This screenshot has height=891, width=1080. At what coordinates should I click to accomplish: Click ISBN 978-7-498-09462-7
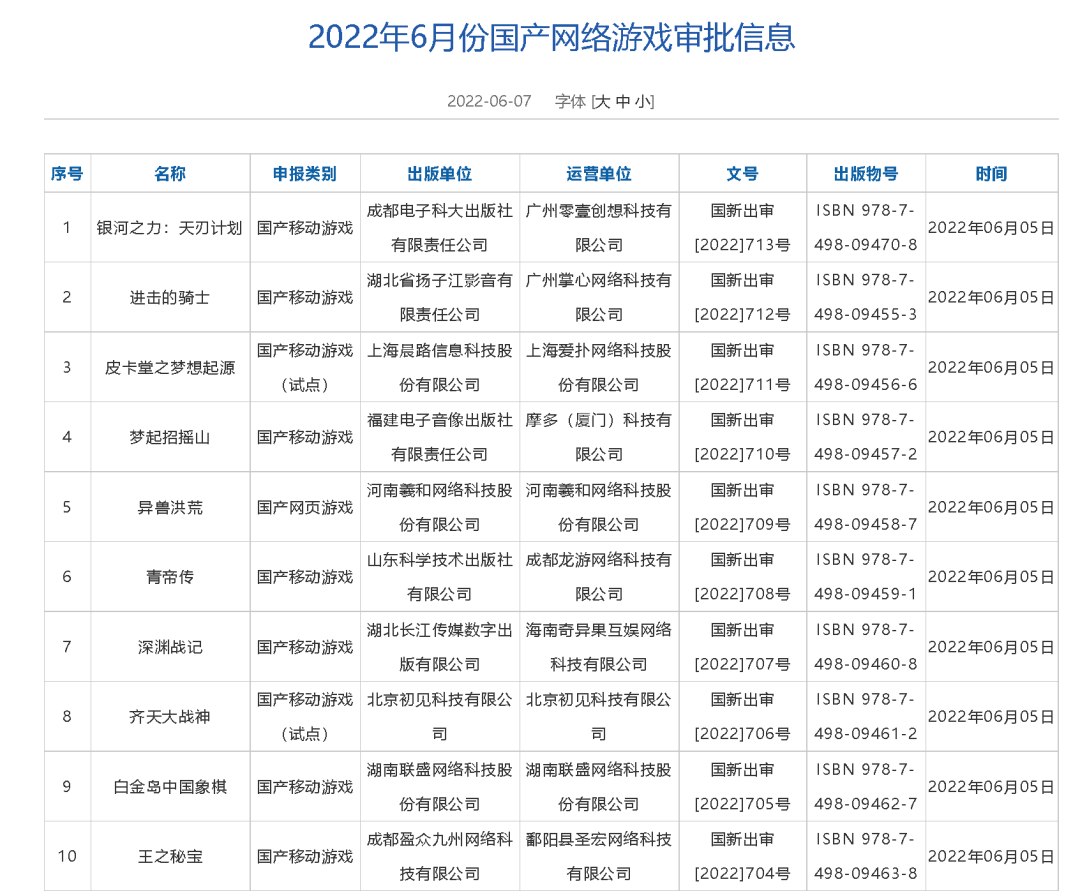[x=866, y=787]
